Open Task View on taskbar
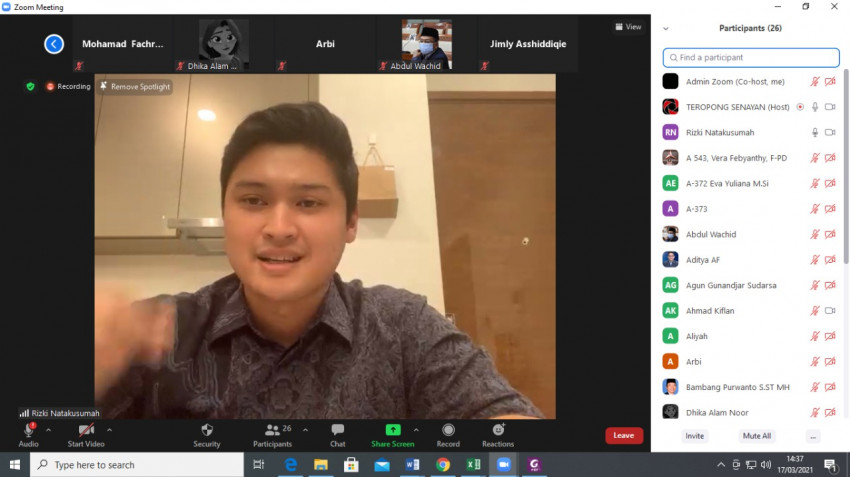Viewport: 850px width, 477px height. pos(259,465)
